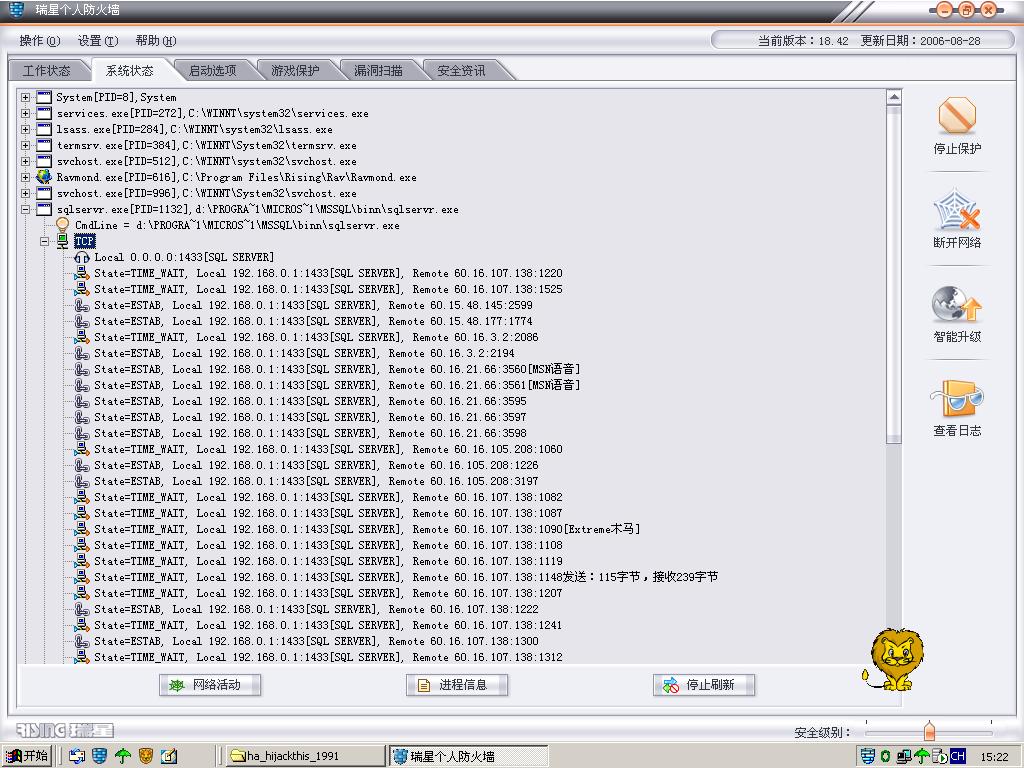Switch to the 游戏保护 tab
1024x768 pixels.
[x=295, y=71]
